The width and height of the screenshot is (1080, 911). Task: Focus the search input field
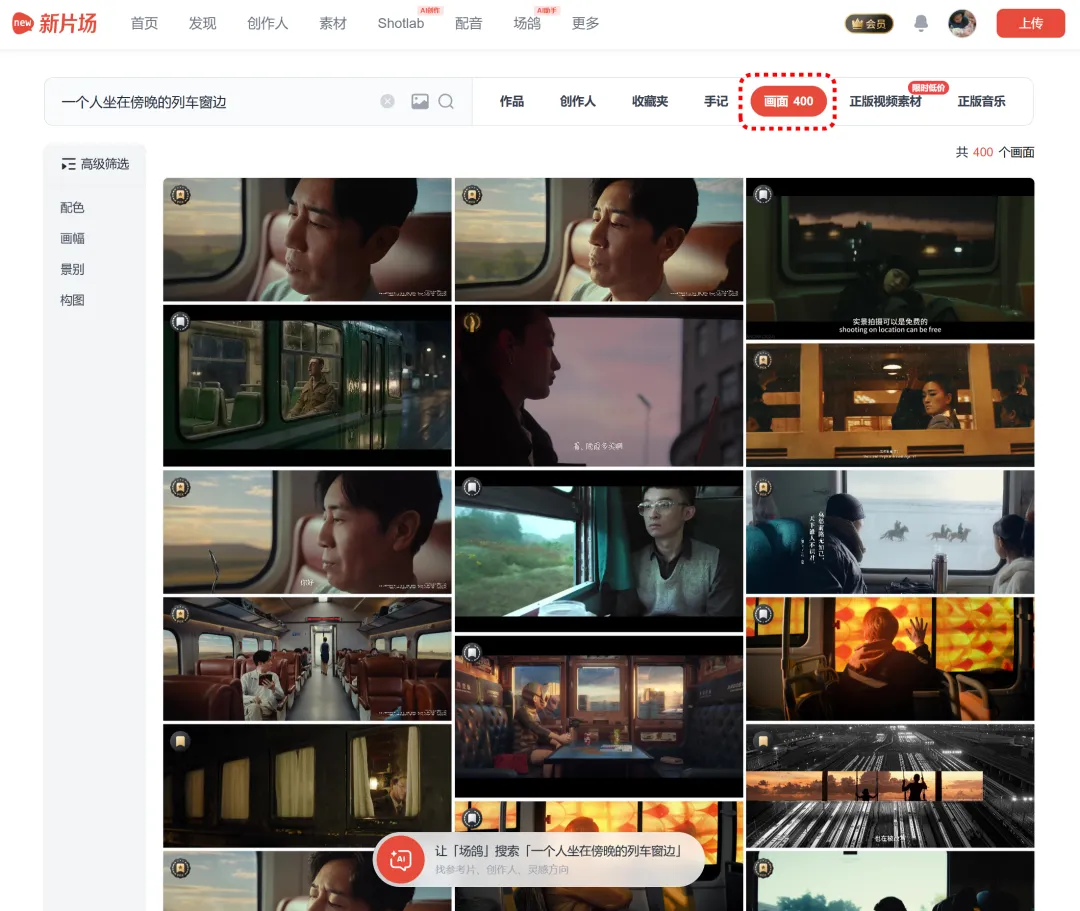tap(217, 102)
